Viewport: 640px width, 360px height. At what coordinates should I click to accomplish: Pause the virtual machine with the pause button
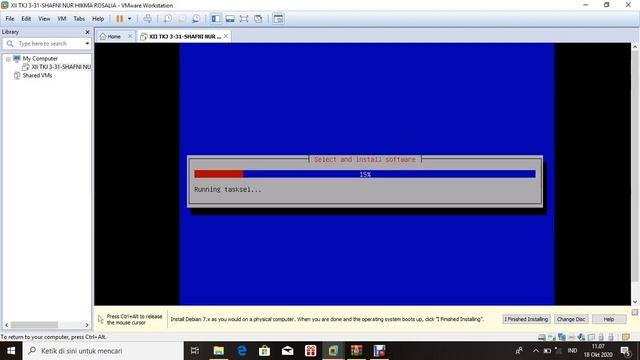(120, 19)
